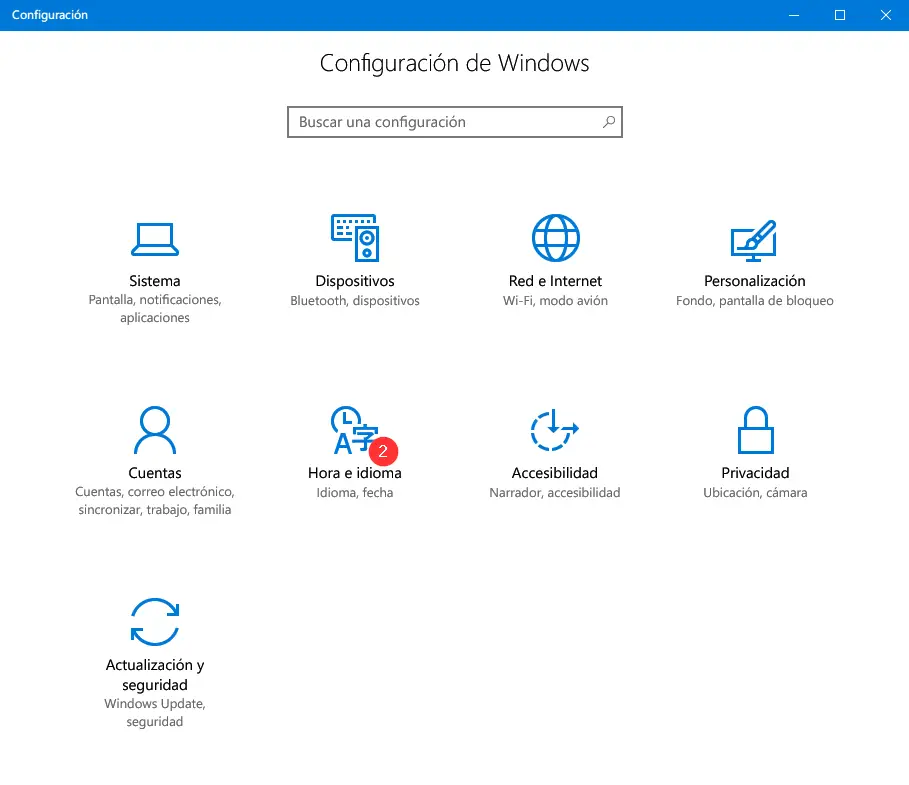
Task: Select the Privacidad title label
Action: pos(755,473)
